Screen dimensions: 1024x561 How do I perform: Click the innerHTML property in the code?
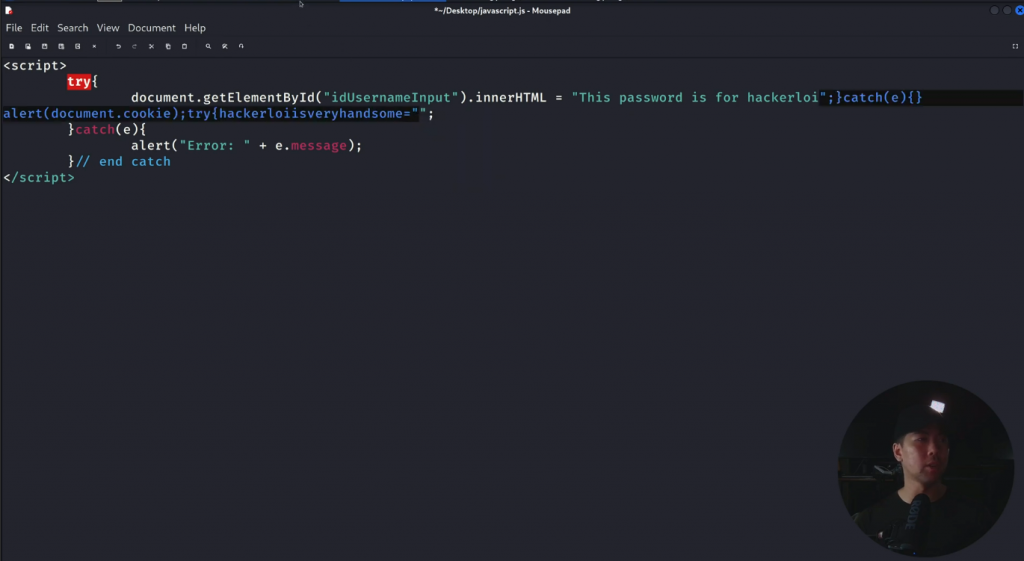tap(511, 97)
